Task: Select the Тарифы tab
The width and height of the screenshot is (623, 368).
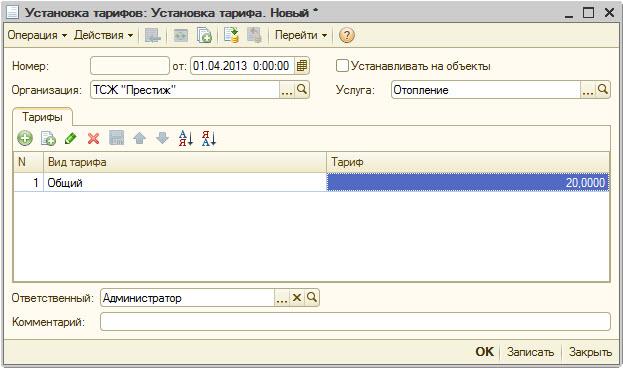Action: click(x=42, y=117)
